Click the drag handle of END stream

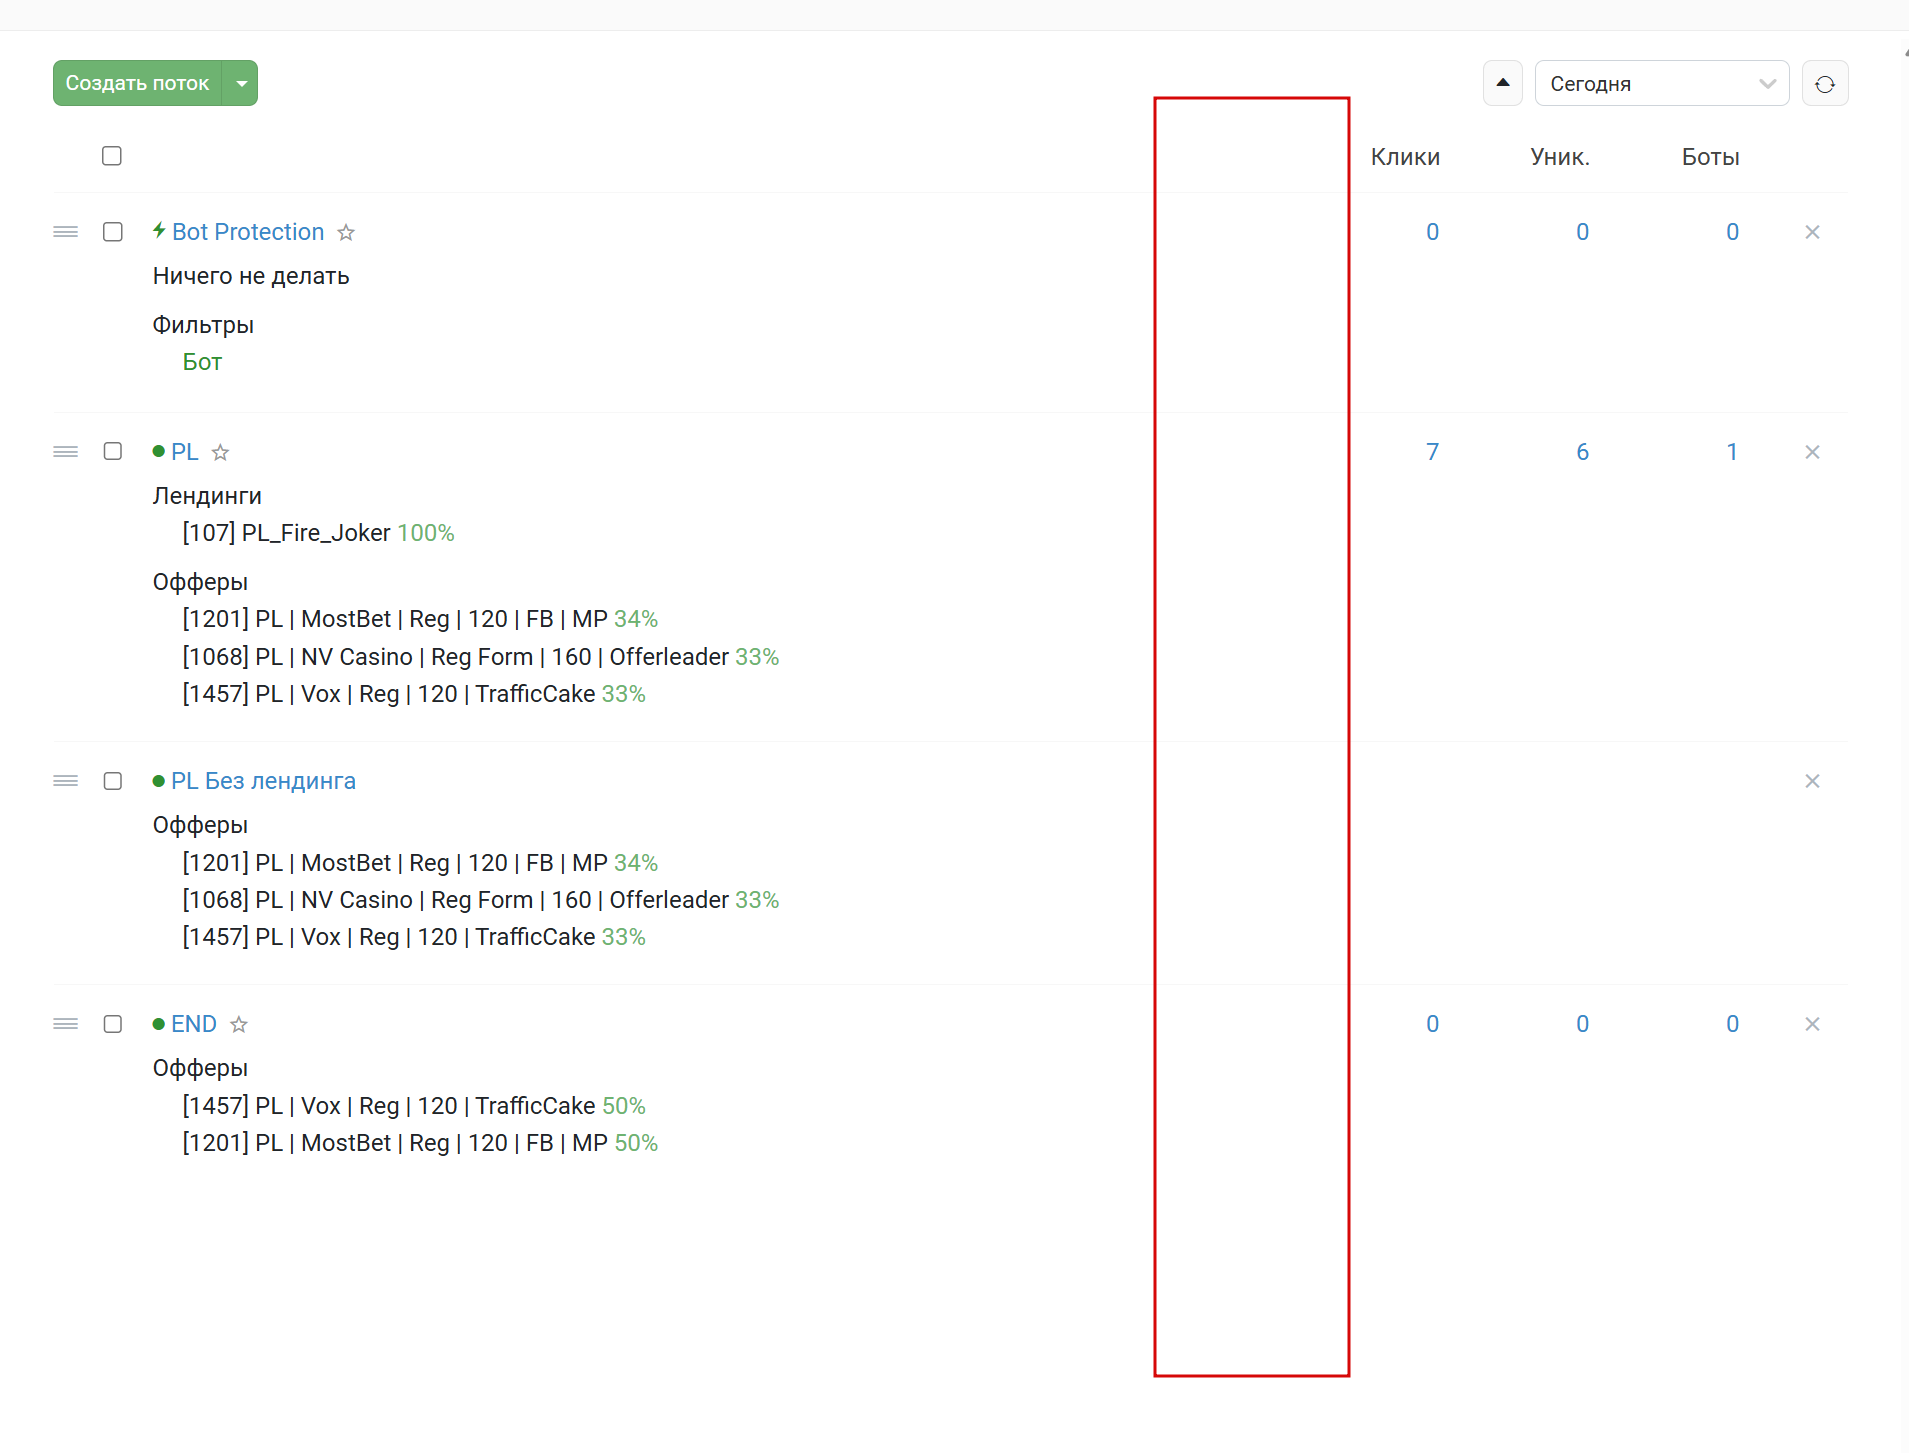coord(66,1024)
